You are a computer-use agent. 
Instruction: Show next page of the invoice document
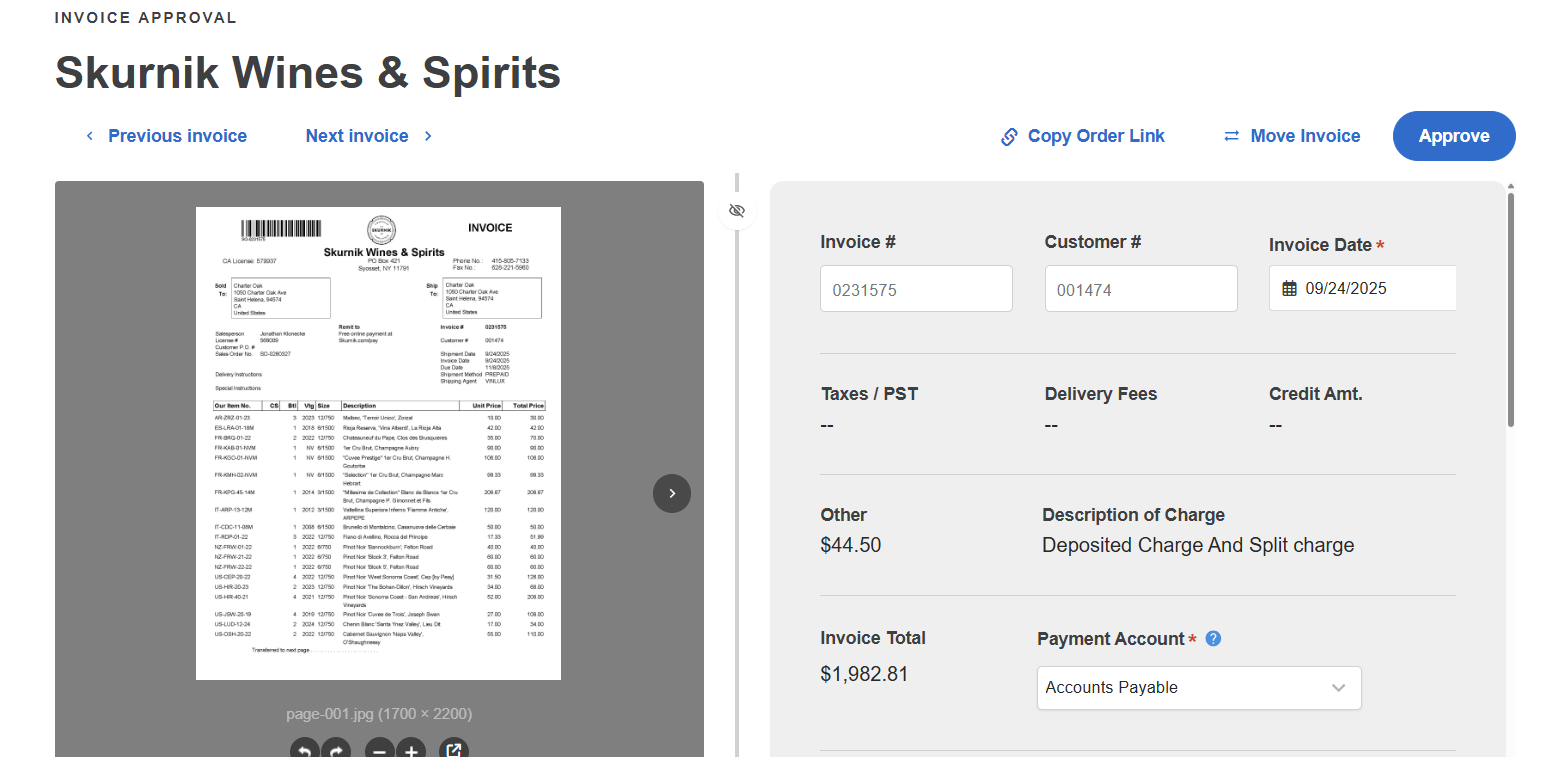coord(672,493)
